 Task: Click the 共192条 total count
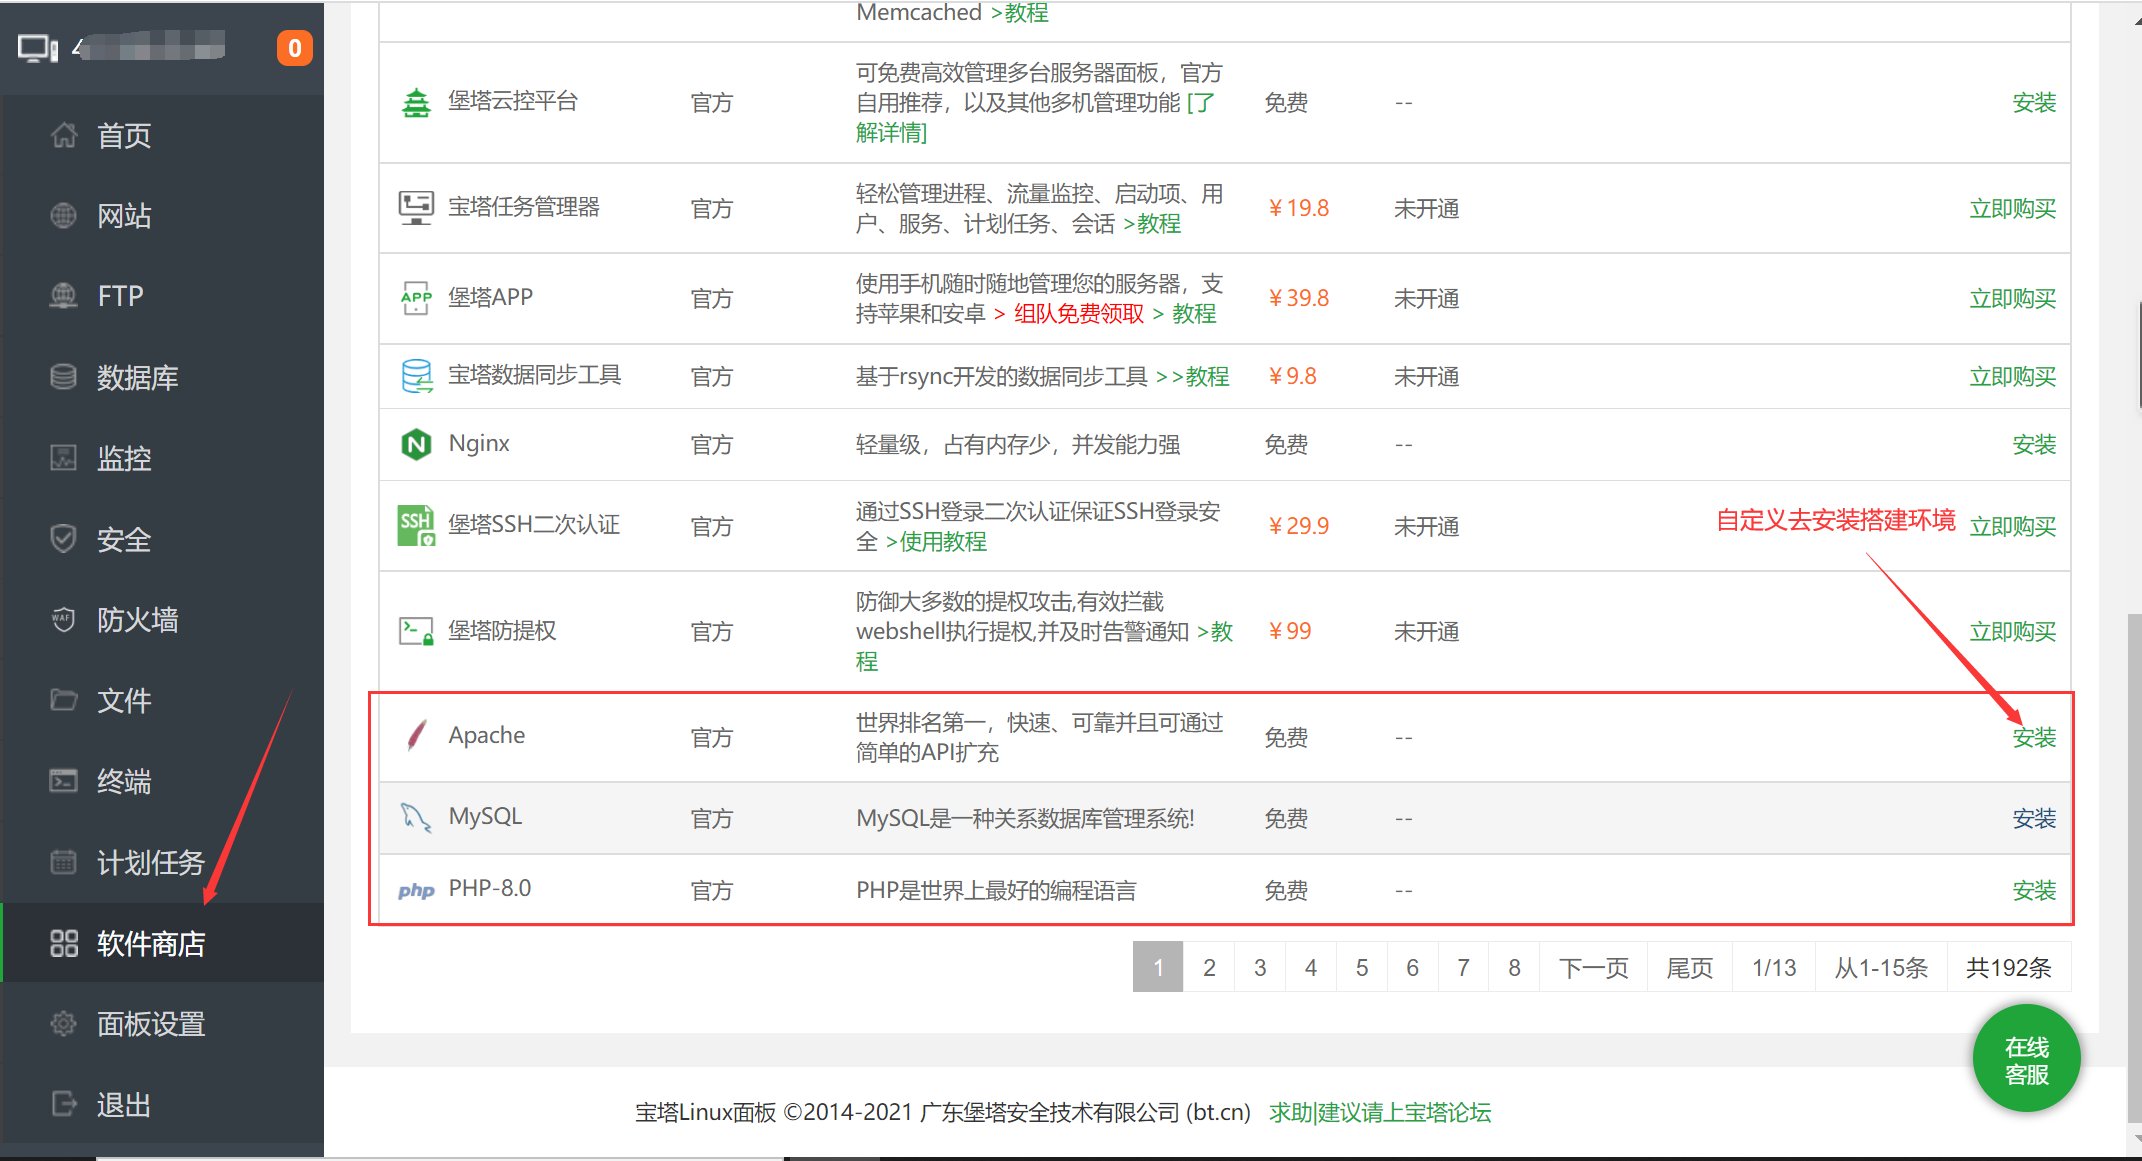(x=2009, y=967)
